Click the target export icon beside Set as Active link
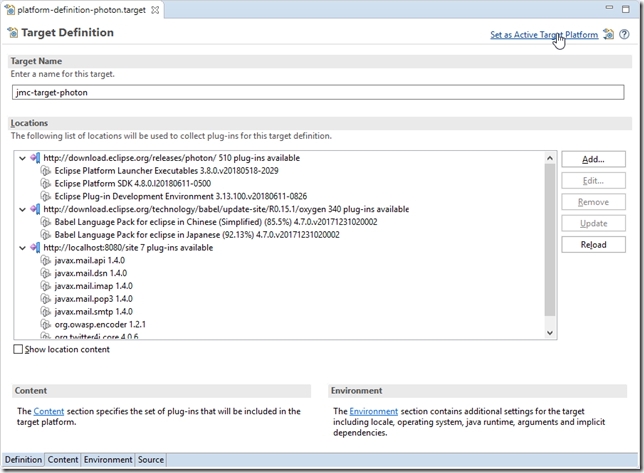 609,34
